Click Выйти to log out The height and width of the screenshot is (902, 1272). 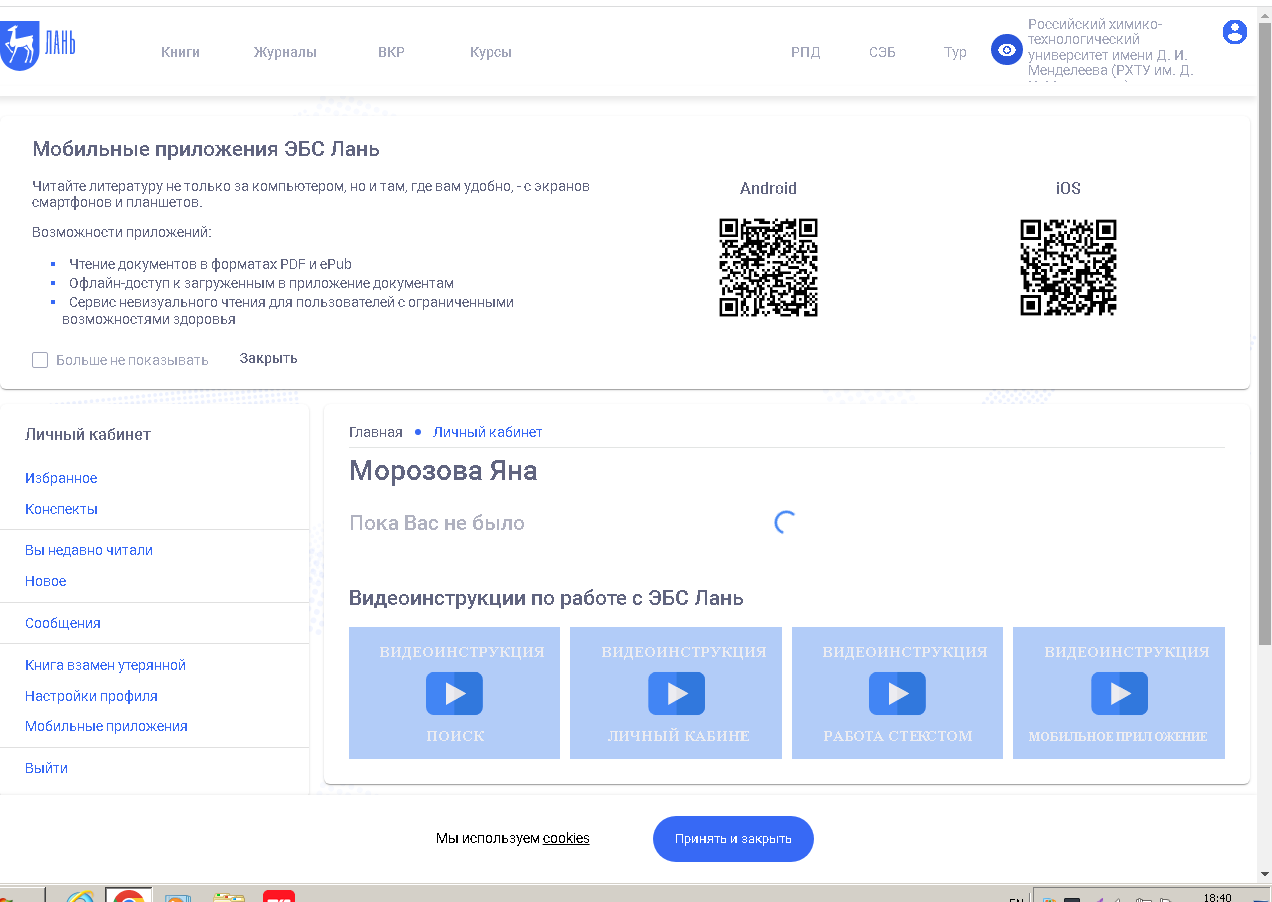click(x=46, y=768)
